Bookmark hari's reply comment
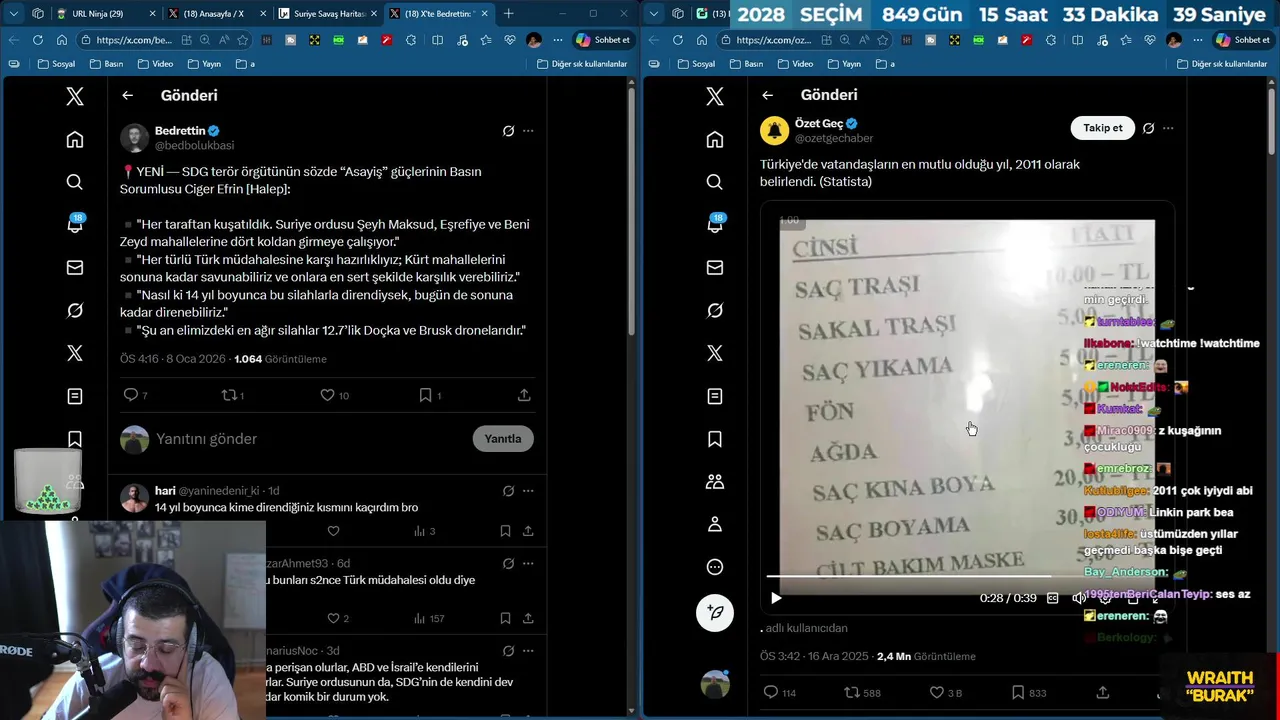This screenshot has height=720, width=1280. click(505, 531)
